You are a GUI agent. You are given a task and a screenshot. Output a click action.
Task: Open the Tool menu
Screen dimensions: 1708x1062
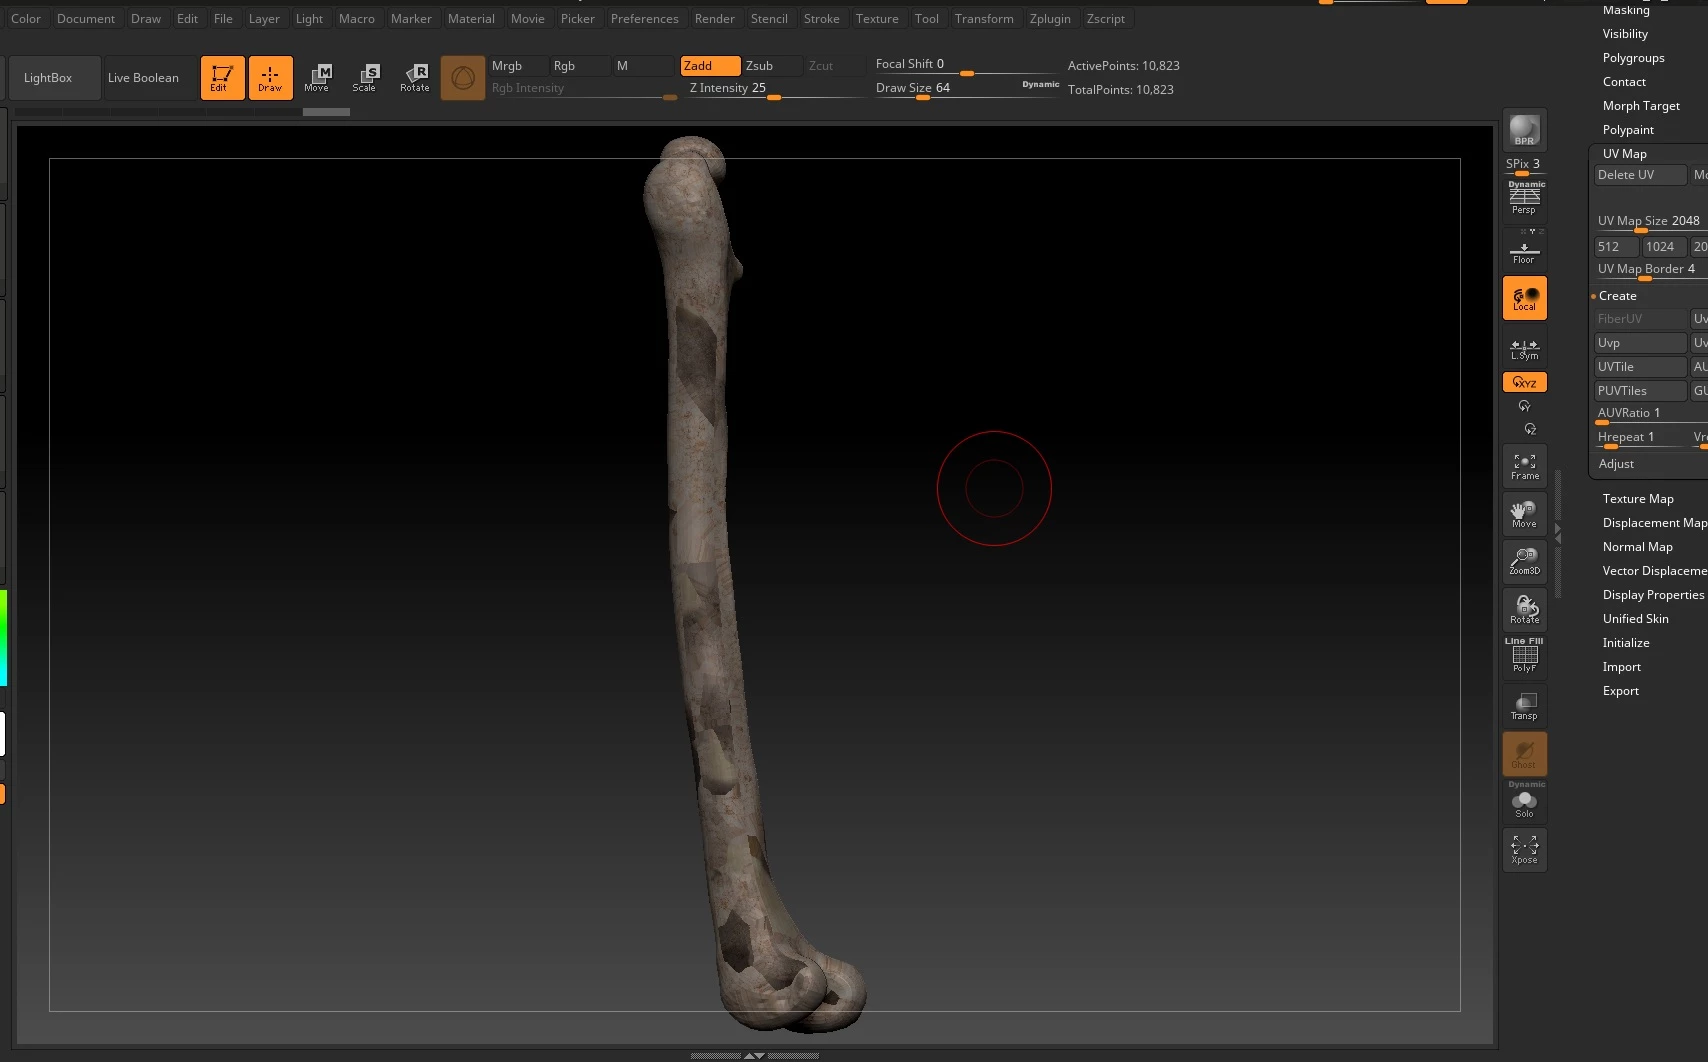(x=926, y=19)
